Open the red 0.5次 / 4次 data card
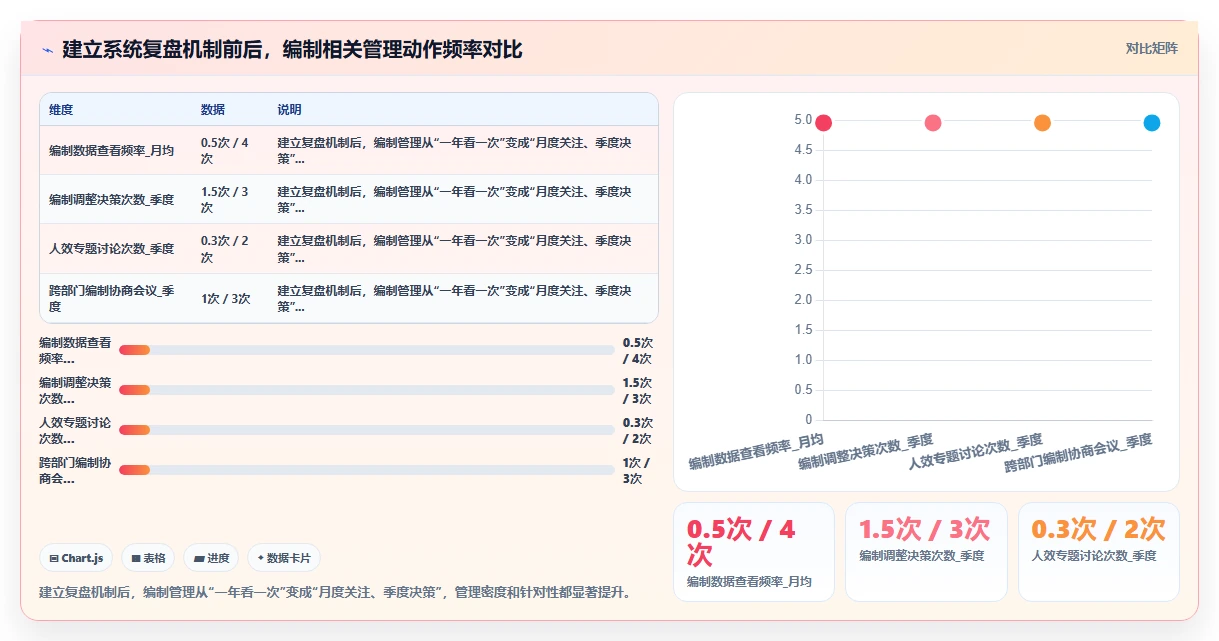1219x641 pixels. click(x=753, y=552)
